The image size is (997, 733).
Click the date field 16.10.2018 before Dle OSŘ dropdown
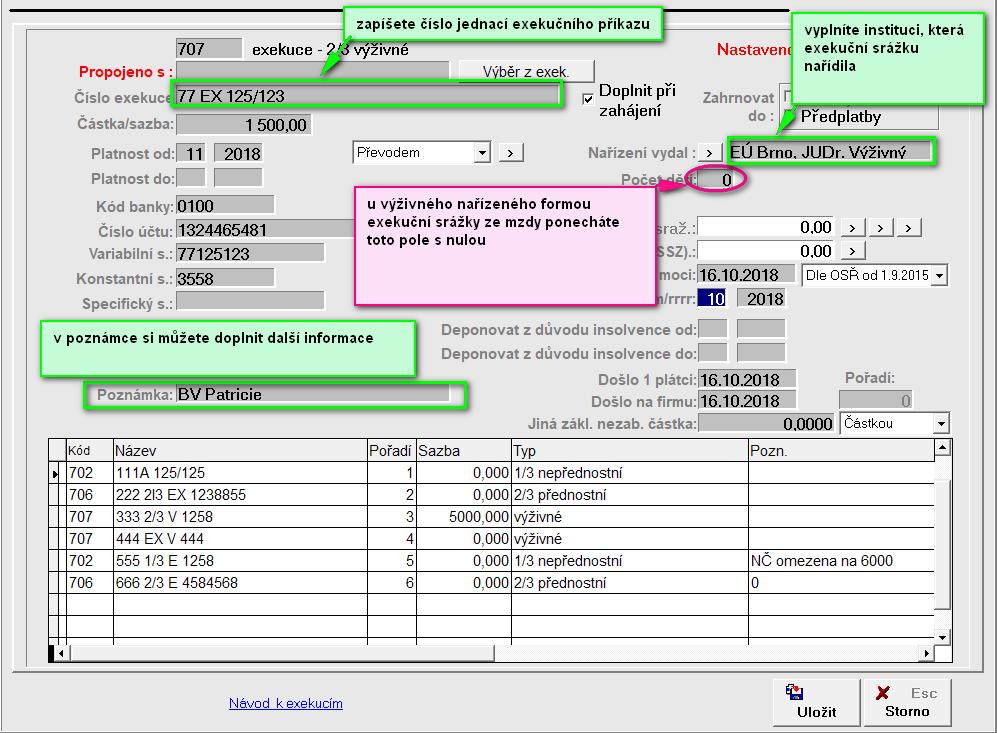[x=746, y=275]
